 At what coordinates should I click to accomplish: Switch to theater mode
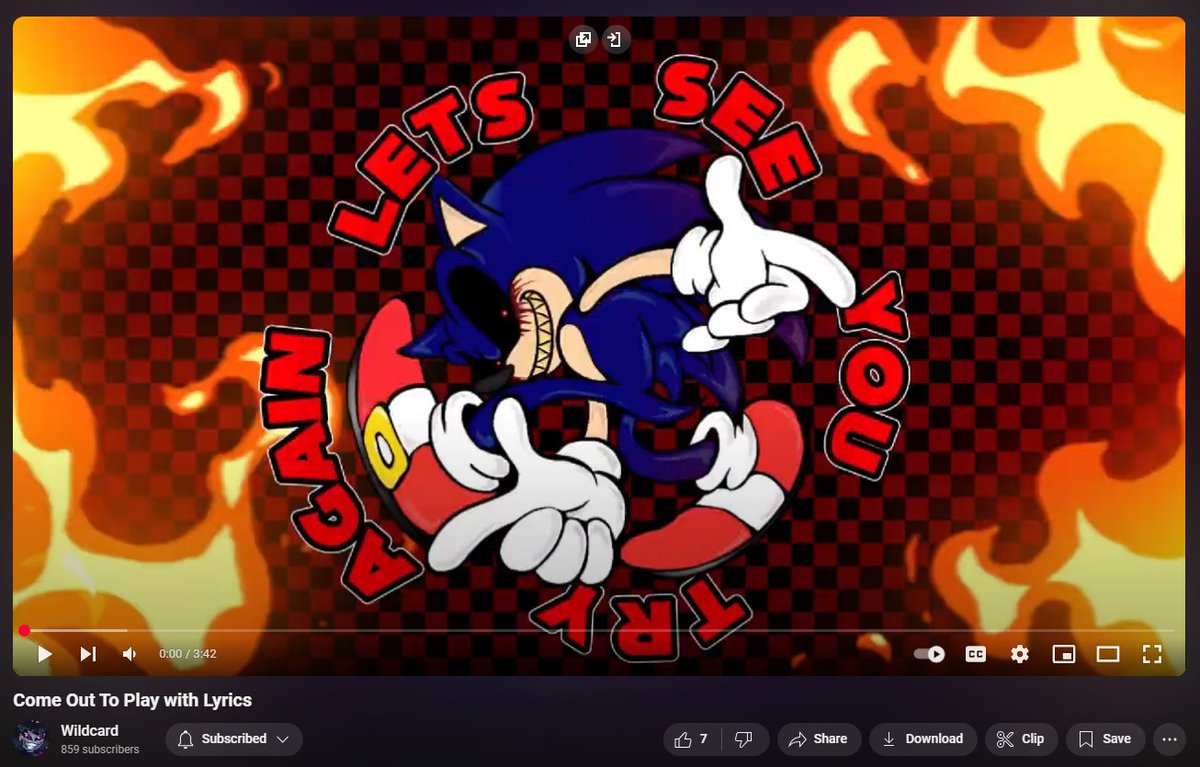1108,654
